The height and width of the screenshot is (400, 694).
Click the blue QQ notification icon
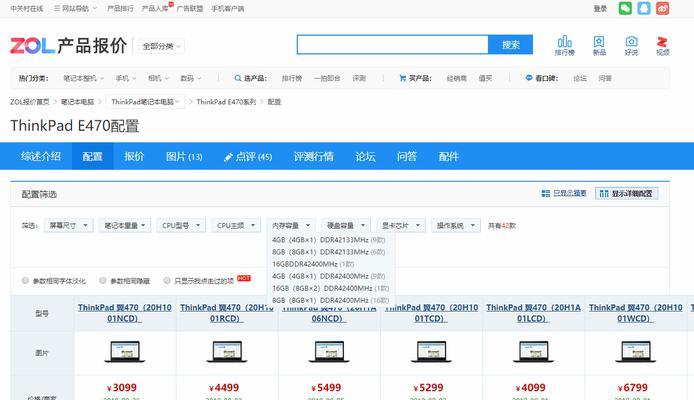pyautogui.click(x=644, y=8)
